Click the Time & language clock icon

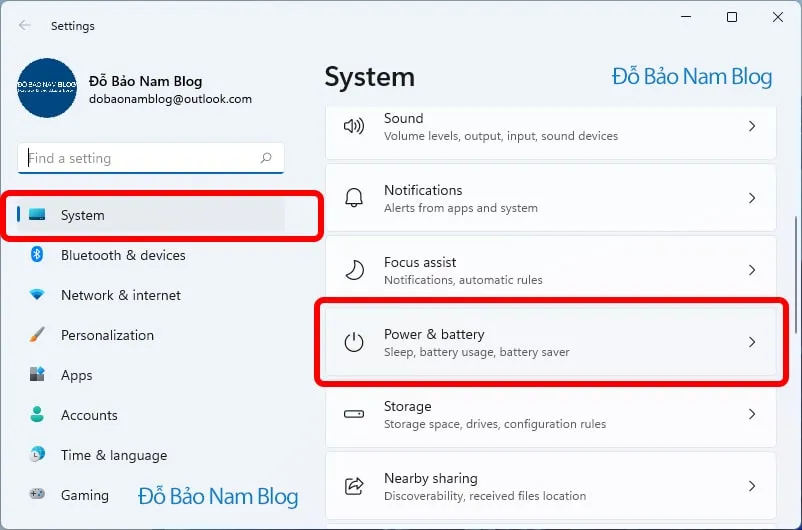37,454
